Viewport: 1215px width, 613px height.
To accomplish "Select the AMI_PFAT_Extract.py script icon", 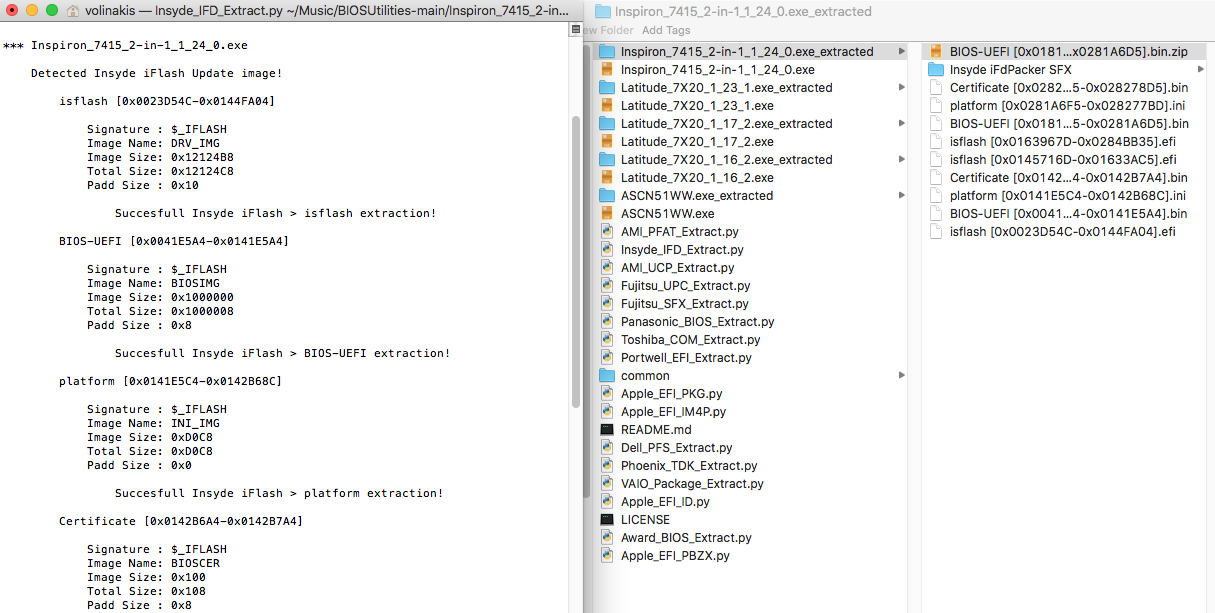I will click(607, 232).
